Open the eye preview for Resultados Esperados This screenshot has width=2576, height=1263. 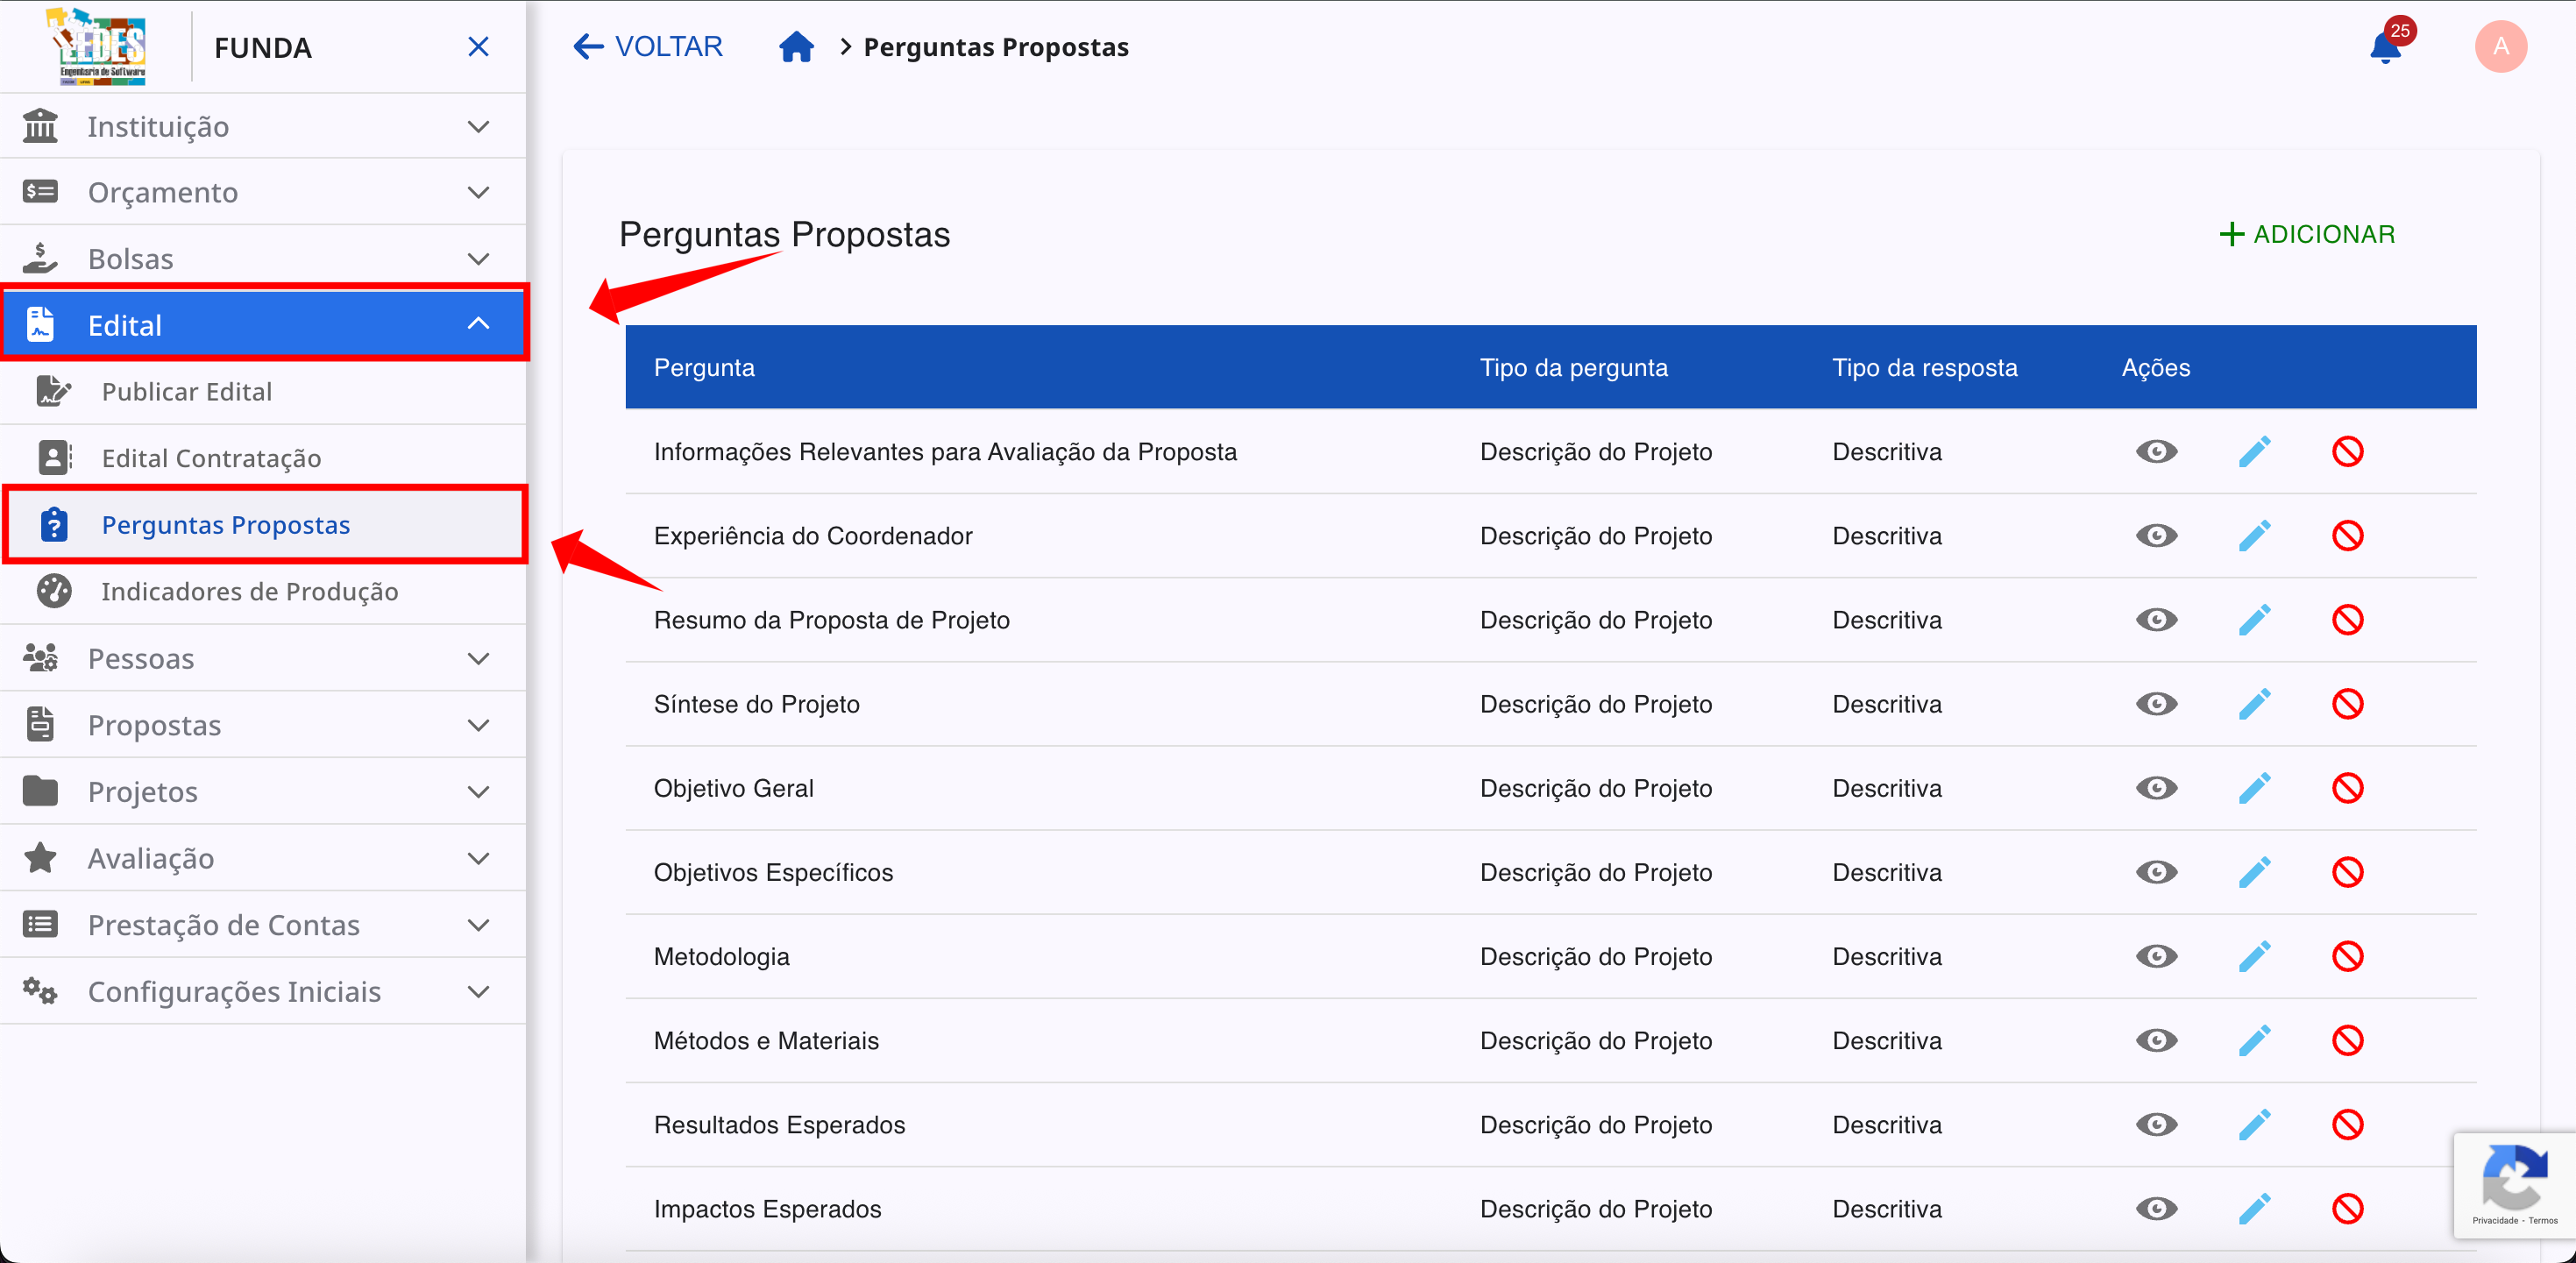[x=2156, y=1125]
